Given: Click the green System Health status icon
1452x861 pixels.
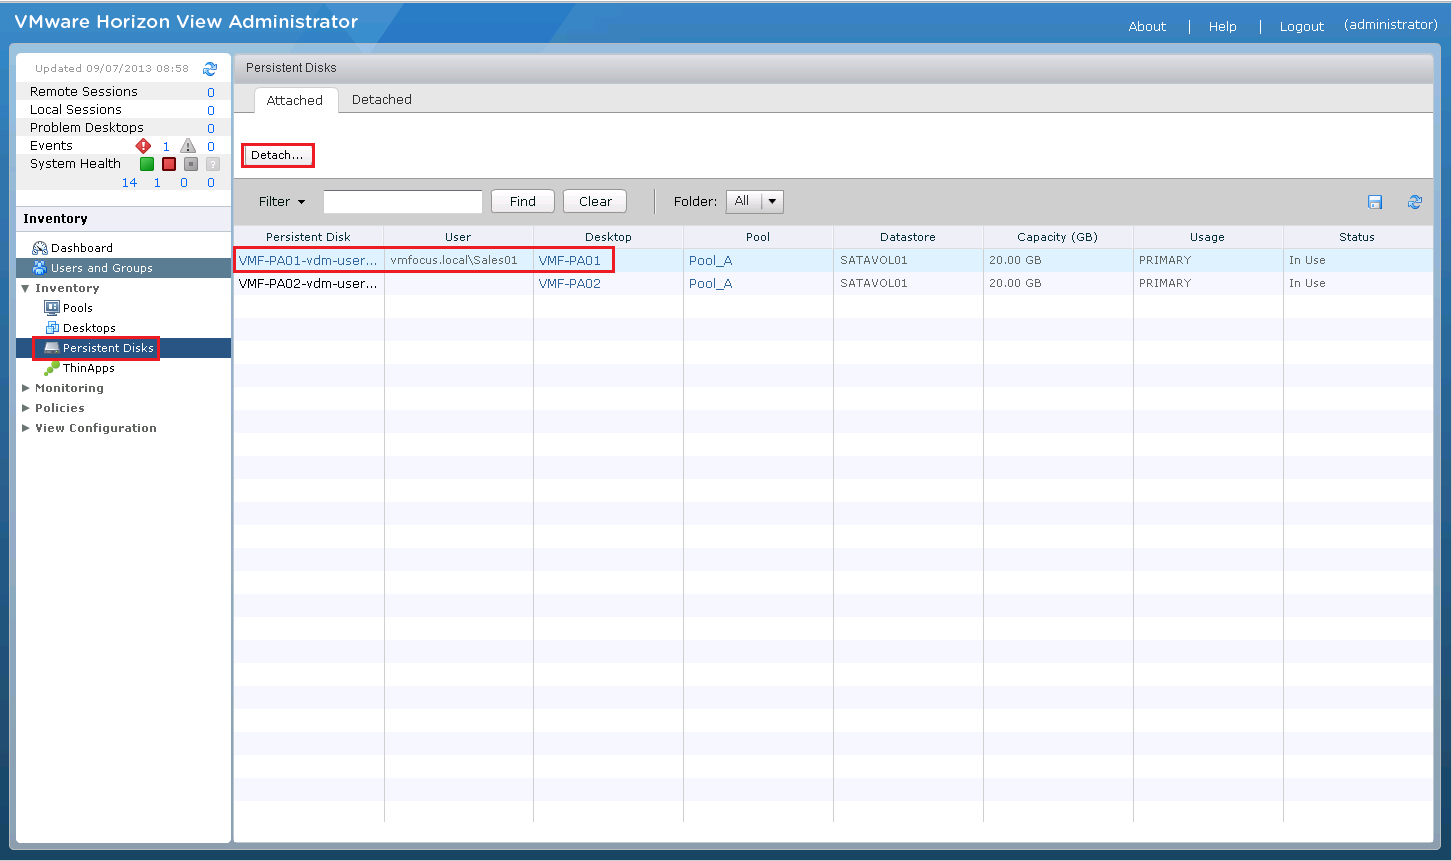Looking at the screenshot, I should 147,164.
